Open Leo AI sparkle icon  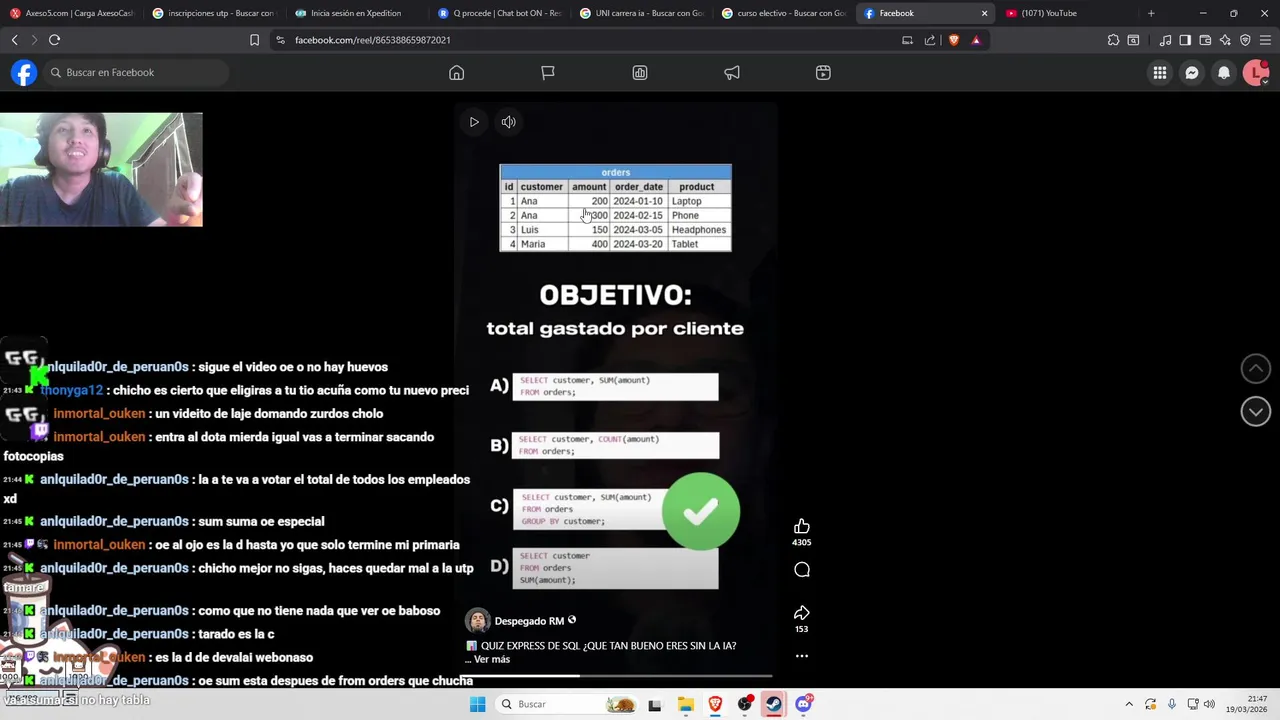pos(1225,40)
